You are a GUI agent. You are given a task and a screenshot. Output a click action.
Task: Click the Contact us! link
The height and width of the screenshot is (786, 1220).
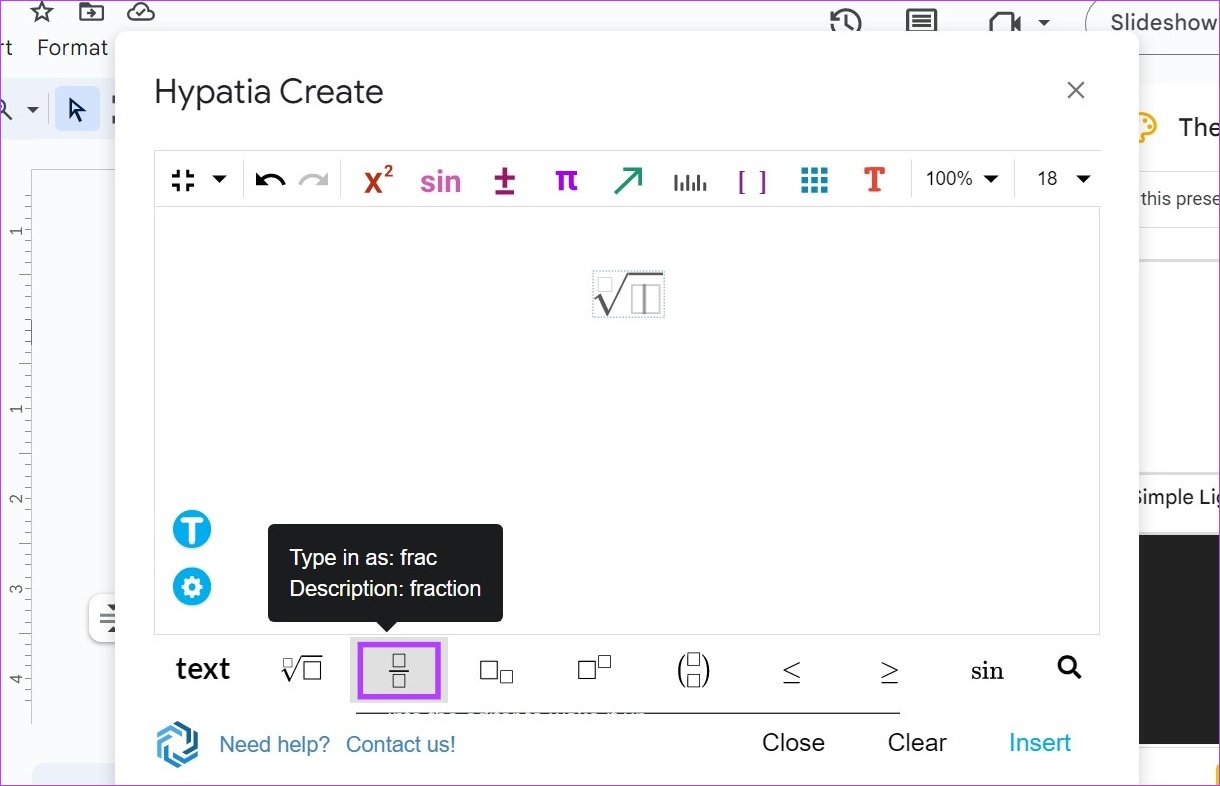click(x=400, y=744)
